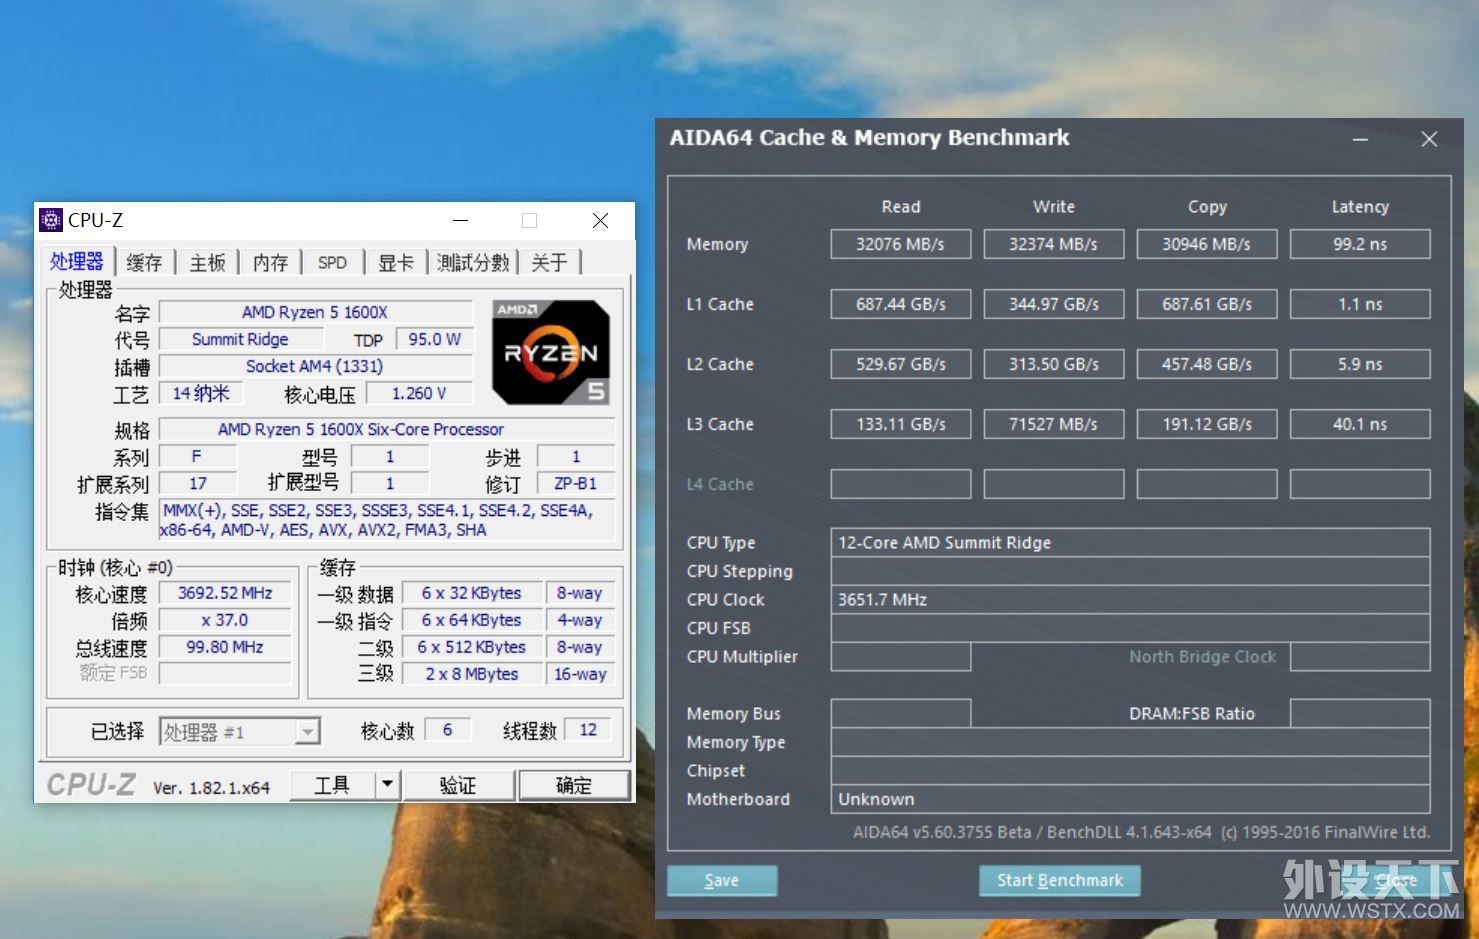Open the SPD tab
This screenshot has height=939, width=1479.
[x=332, y=263]
